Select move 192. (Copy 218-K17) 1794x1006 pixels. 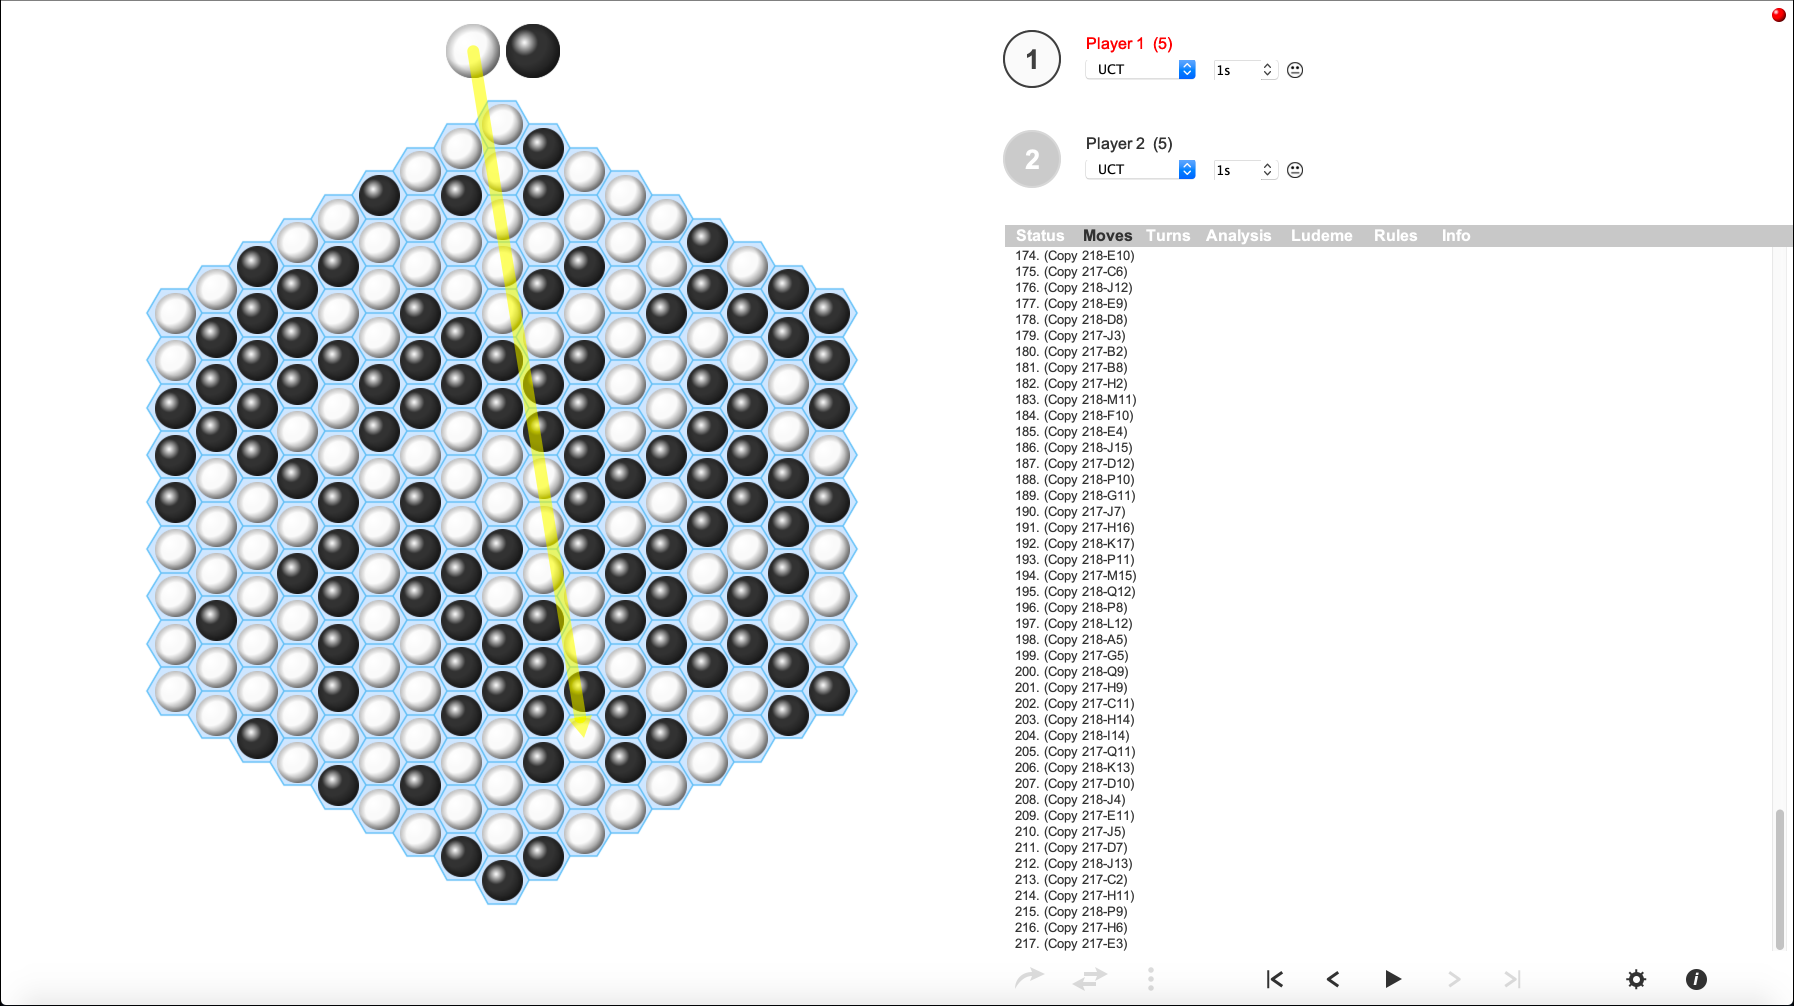[x=1075, y=544]
